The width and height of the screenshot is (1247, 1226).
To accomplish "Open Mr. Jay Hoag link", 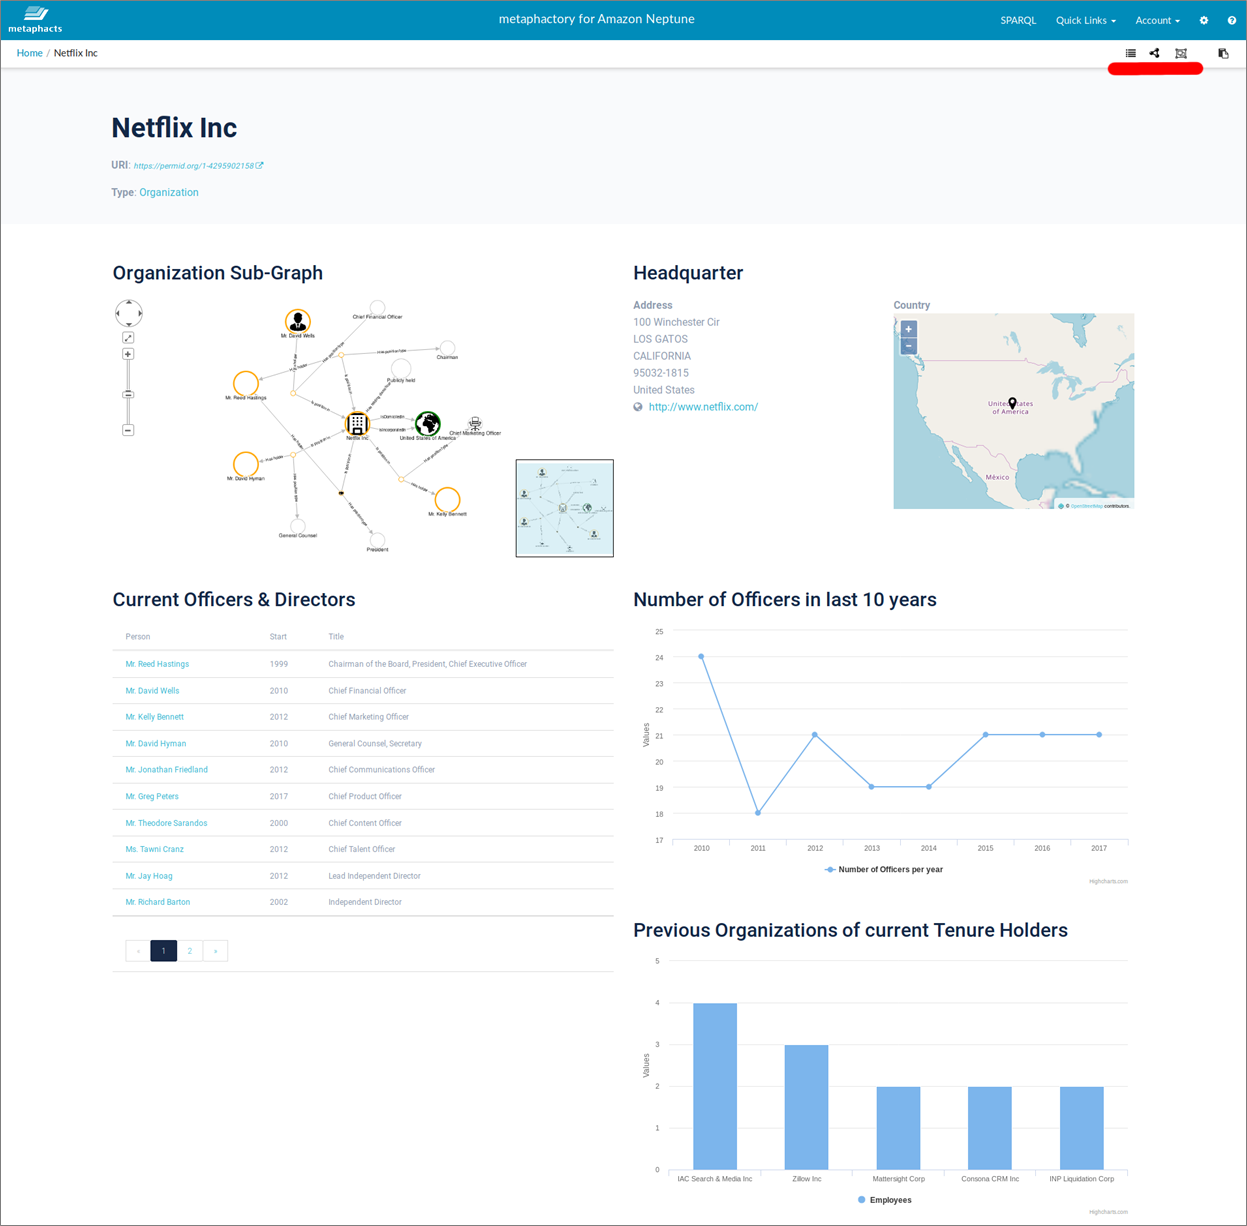I will pos(149,876).
